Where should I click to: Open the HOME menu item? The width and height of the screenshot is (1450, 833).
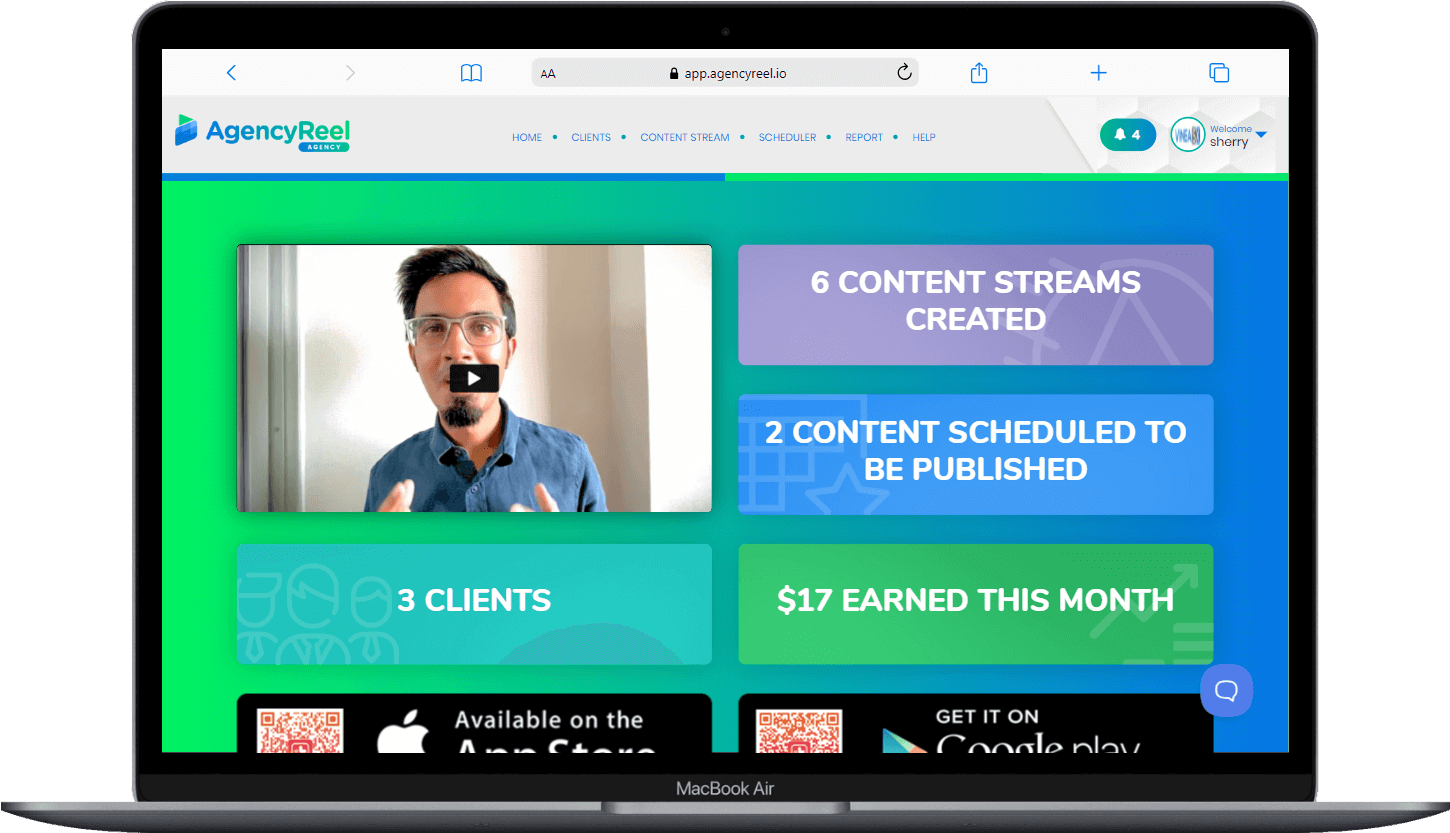527,137
